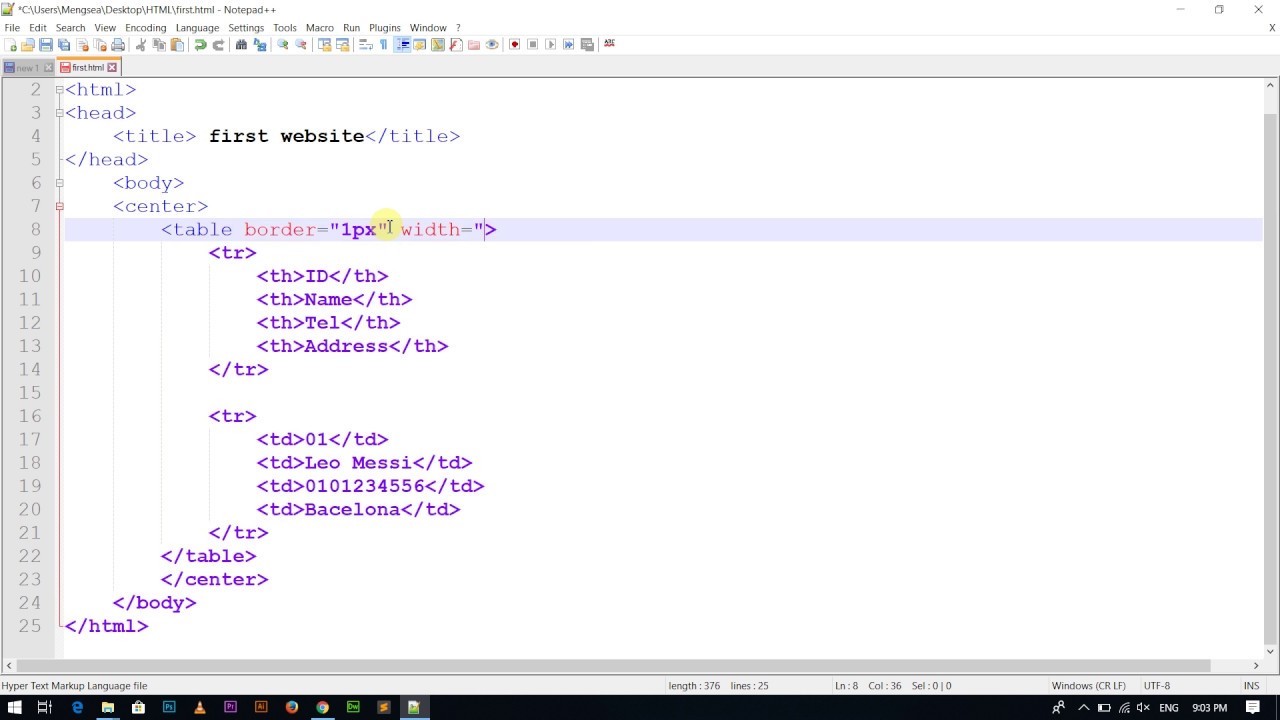Viewport: 1280px width, 720px height.
Task: Collapse the head fold marker line 3
Action: [59, 113]
